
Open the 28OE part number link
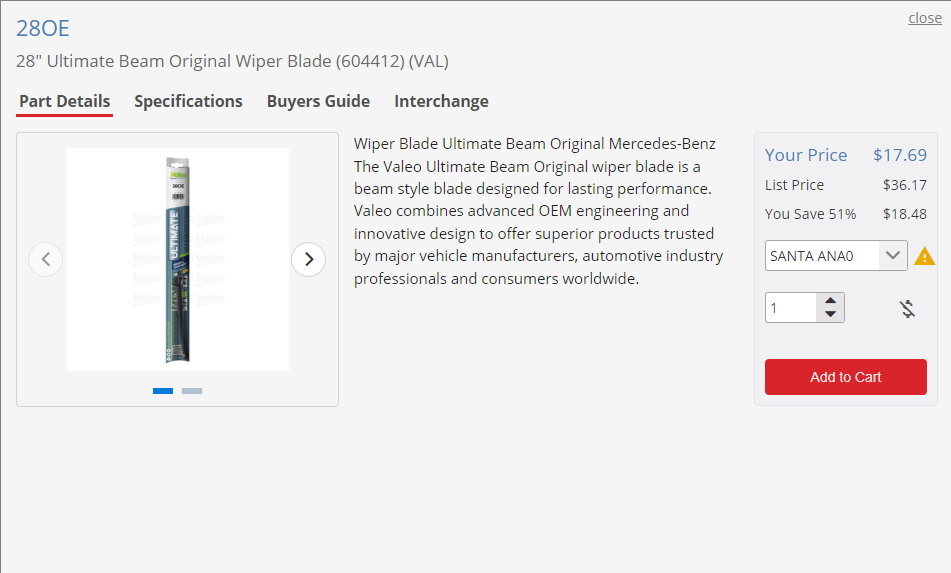click(x=42, y=28)
